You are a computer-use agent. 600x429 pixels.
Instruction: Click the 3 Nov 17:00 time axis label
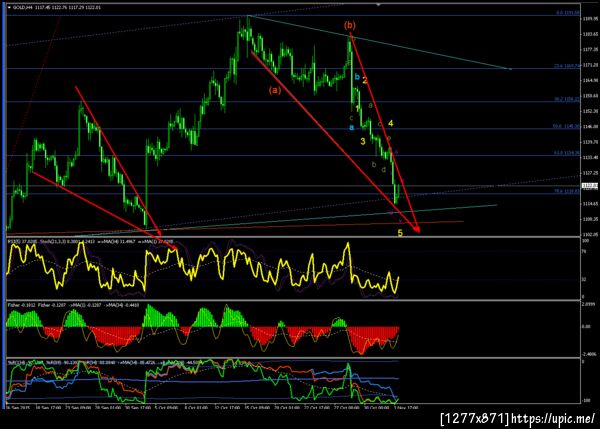406,408
